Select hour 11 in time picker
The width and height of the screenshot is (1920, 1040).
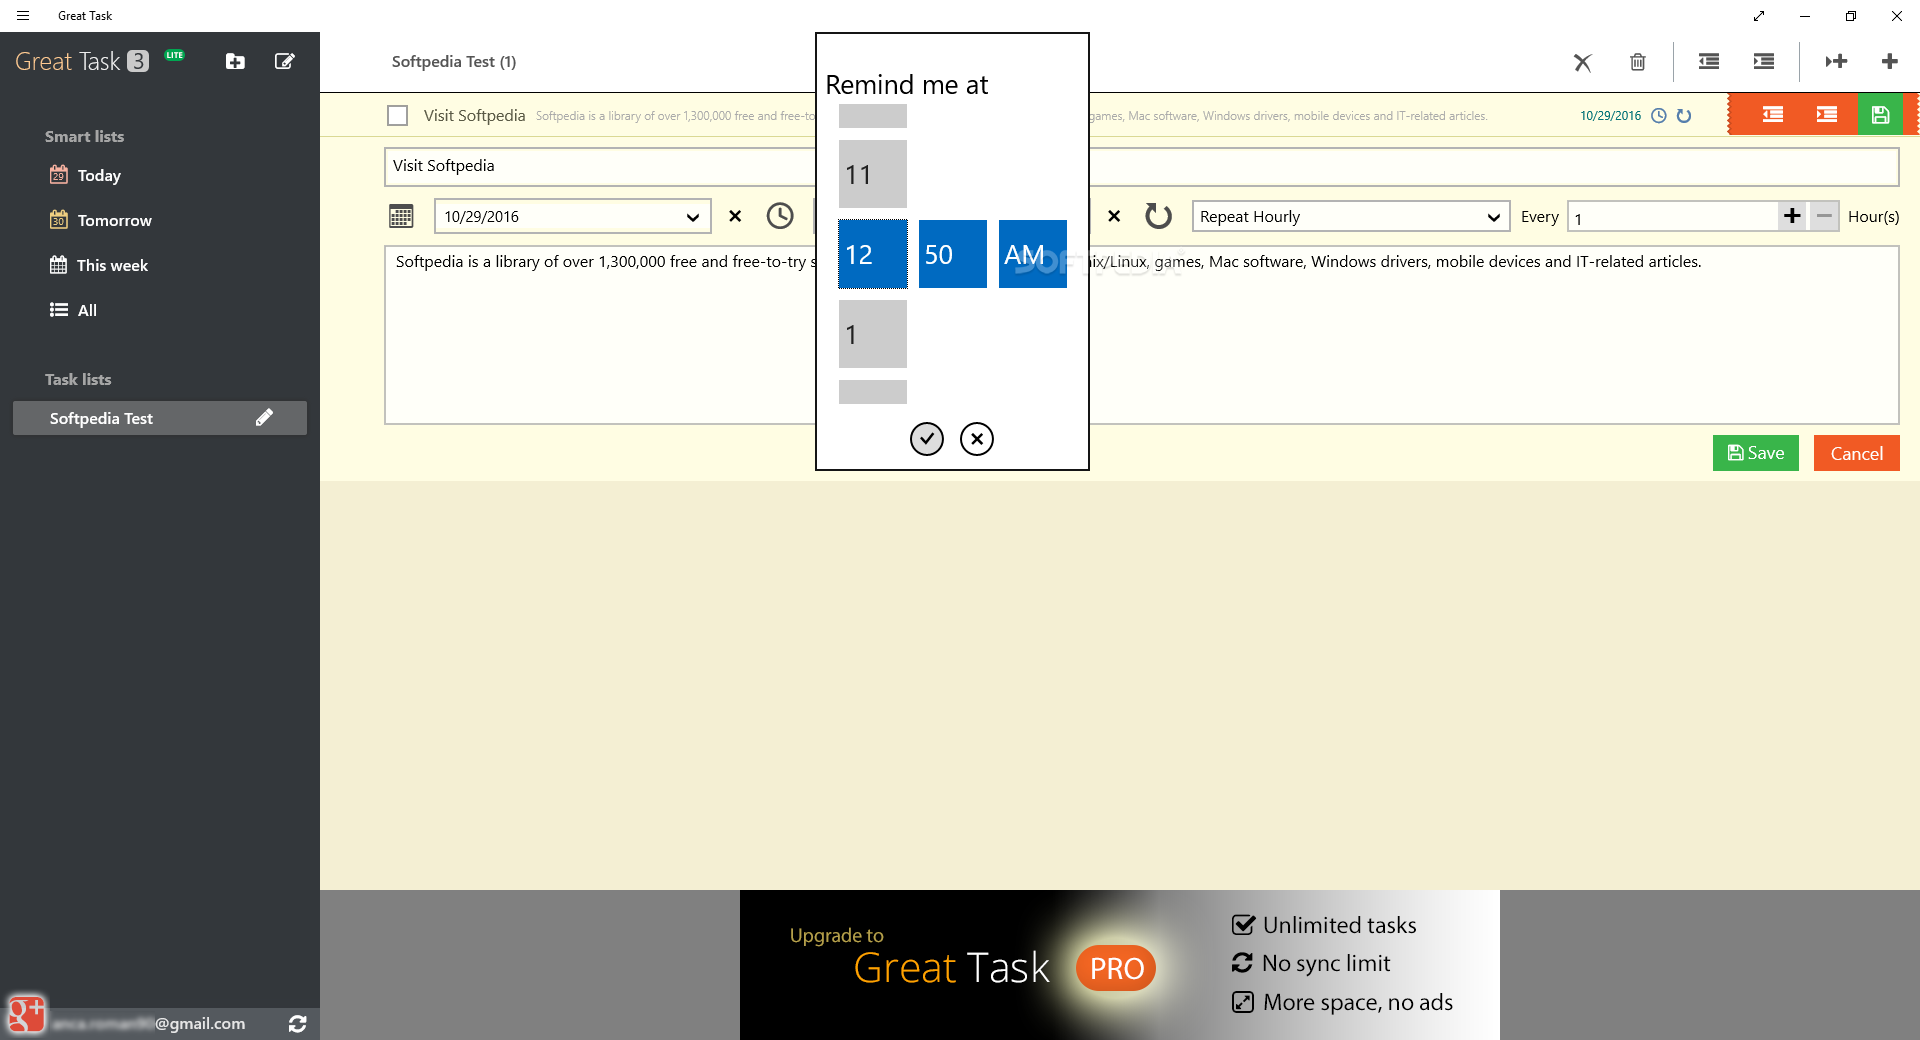tap(872, 174)
